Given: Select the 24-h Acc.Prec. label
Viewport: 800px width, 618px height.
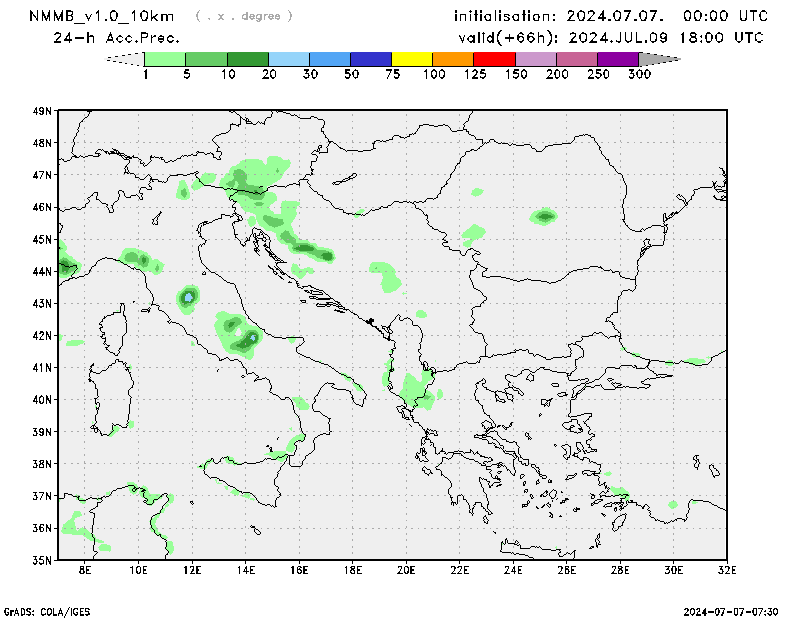Looking at the screenshot, I should pos(116,38).
